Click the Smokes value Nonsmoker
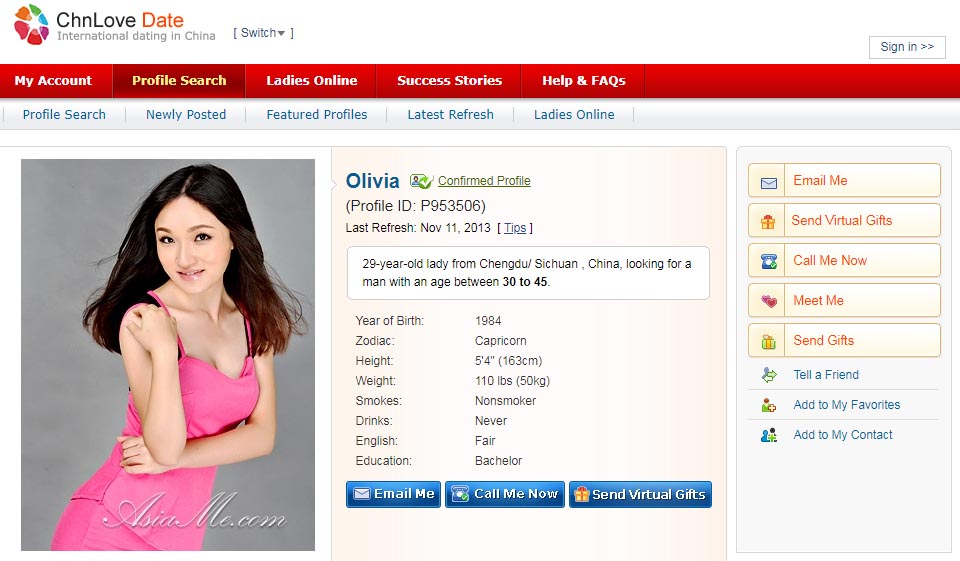The width and height of the screenshot is (960, 561). pyautogui.click(x=505, y=401)
